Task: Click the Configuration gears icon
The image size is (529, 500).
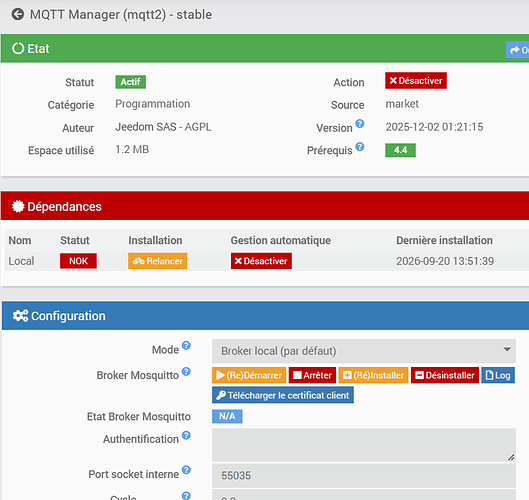Action: pyautogui.click(x=20, y=316)
